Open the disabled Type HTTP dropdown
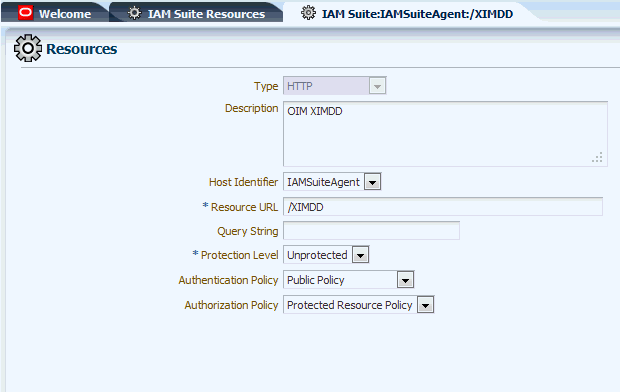 pos(335,86)
